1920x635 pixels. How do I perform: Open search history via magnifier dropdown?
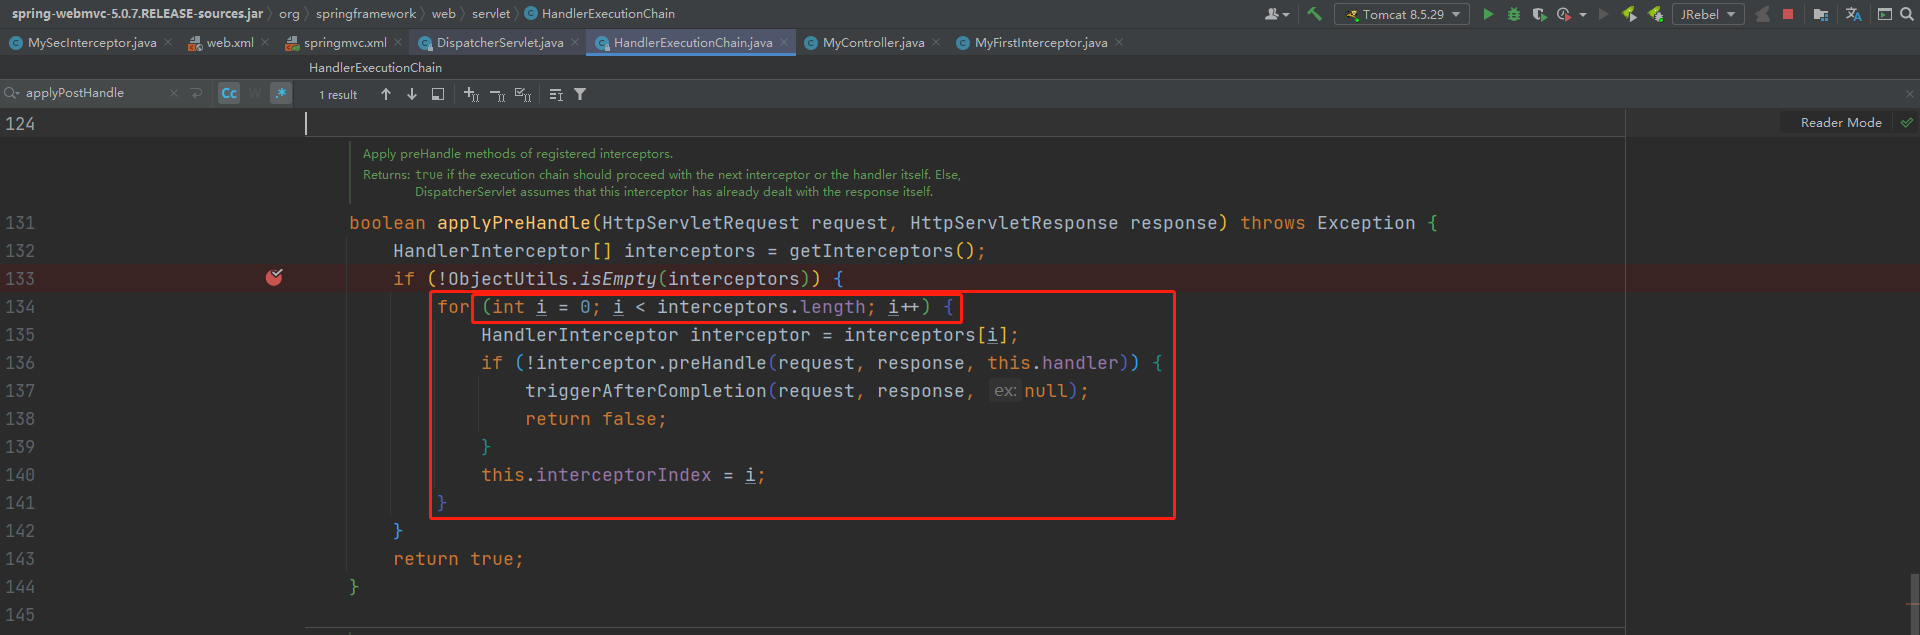pos(12,93)
